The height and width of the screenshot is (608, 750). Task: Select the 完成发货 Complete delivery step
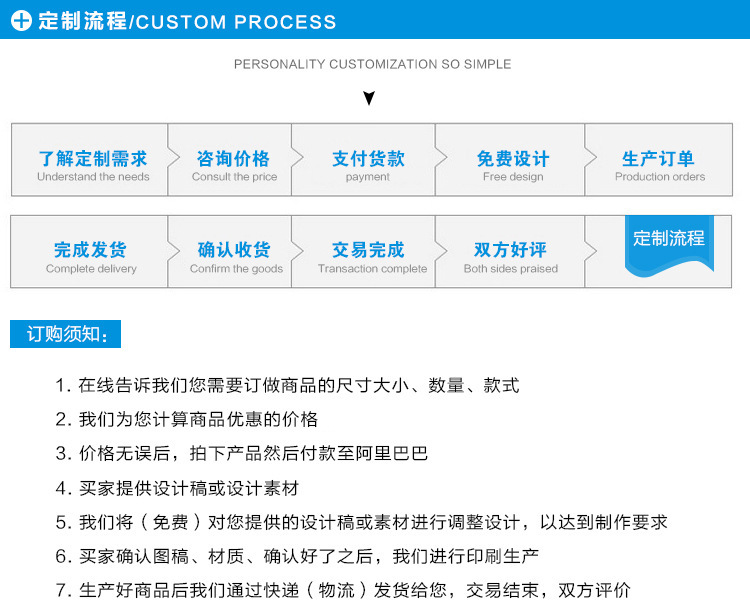point(89,252)
